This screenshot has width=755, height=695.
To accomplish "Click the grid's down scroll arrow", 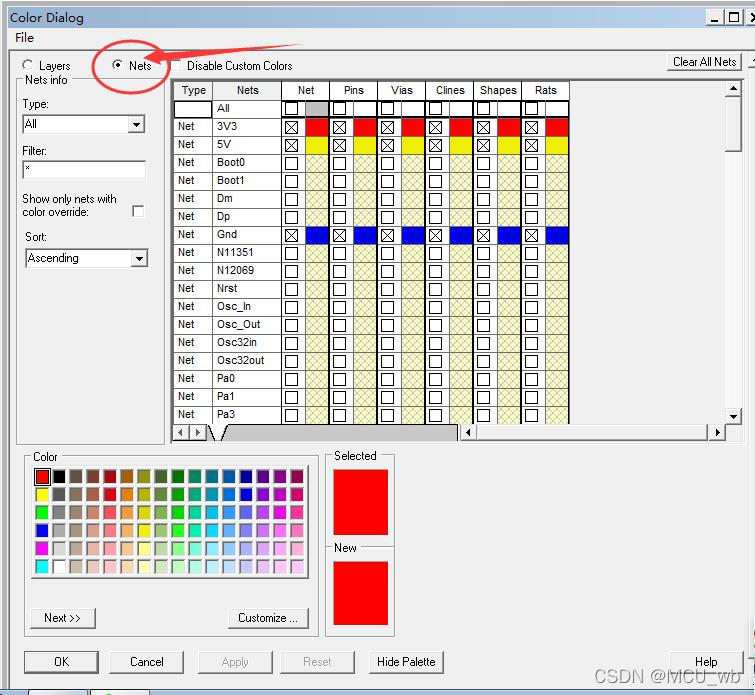I will pyautogui.click(x=733, y=416).
